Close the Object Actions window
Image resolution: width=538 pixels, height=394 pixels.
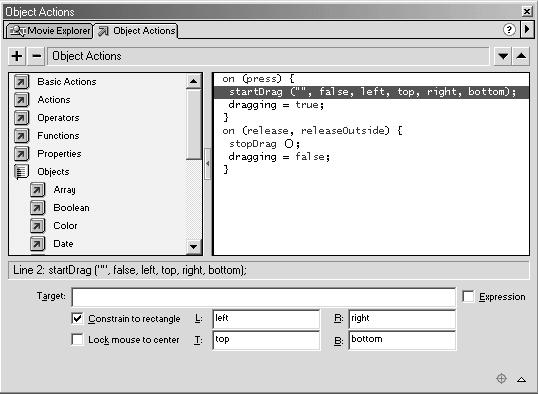pyautogui.click(x=527, y=11)
